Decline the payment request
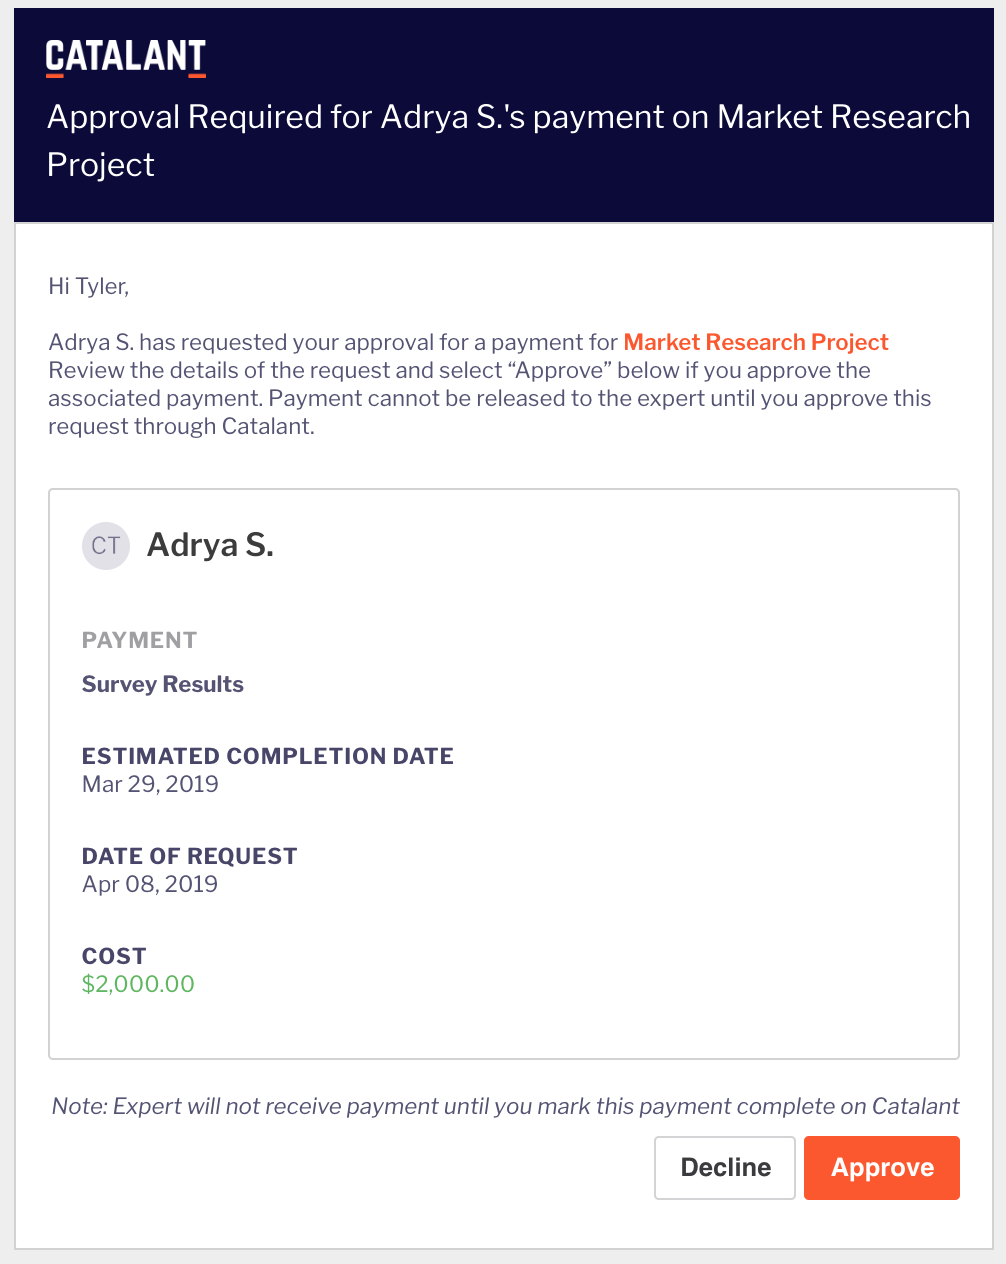The height and width of the screenshot is (1264, 1006). coord(725,1167)
